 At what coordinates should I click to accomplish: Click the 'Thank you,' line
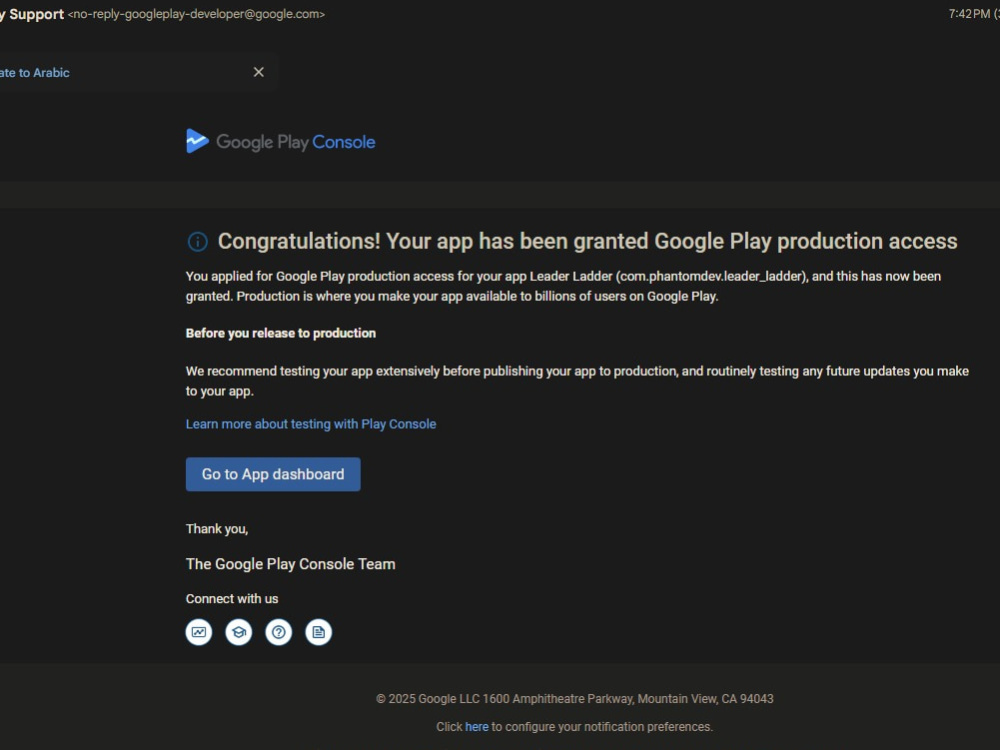tap(217, 529)
